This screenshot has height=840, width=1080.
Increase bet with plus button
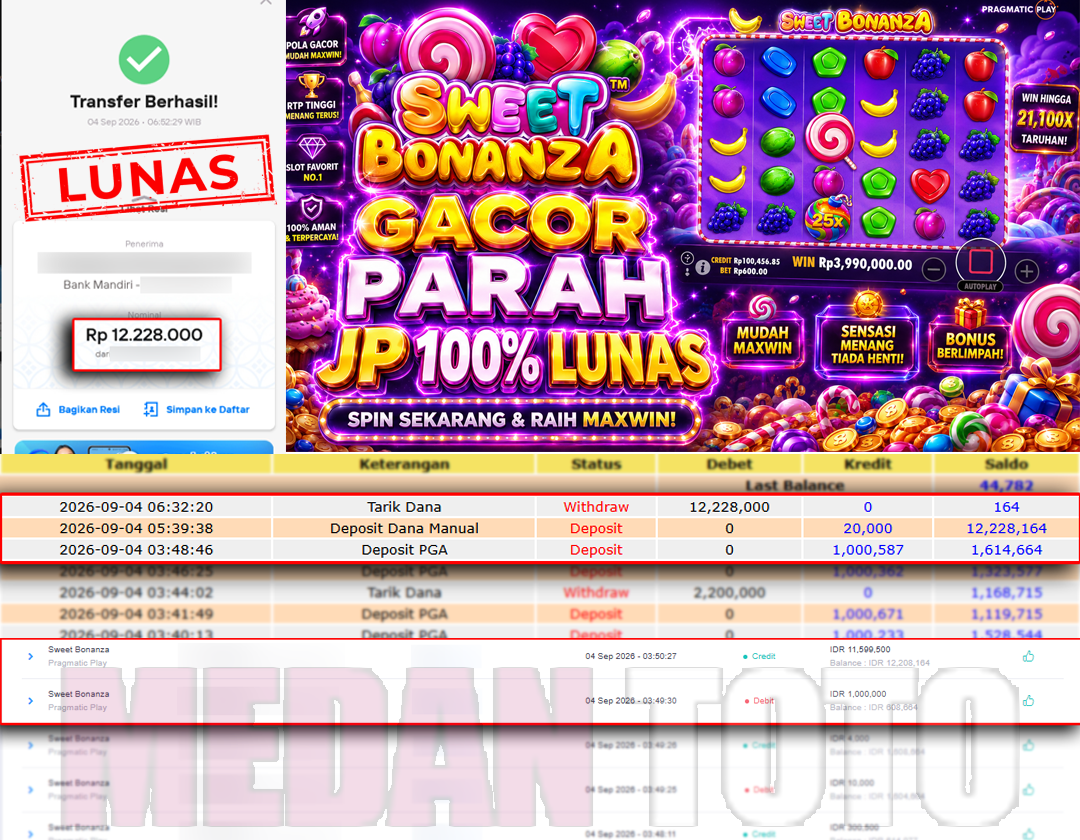coord(1026,271)
